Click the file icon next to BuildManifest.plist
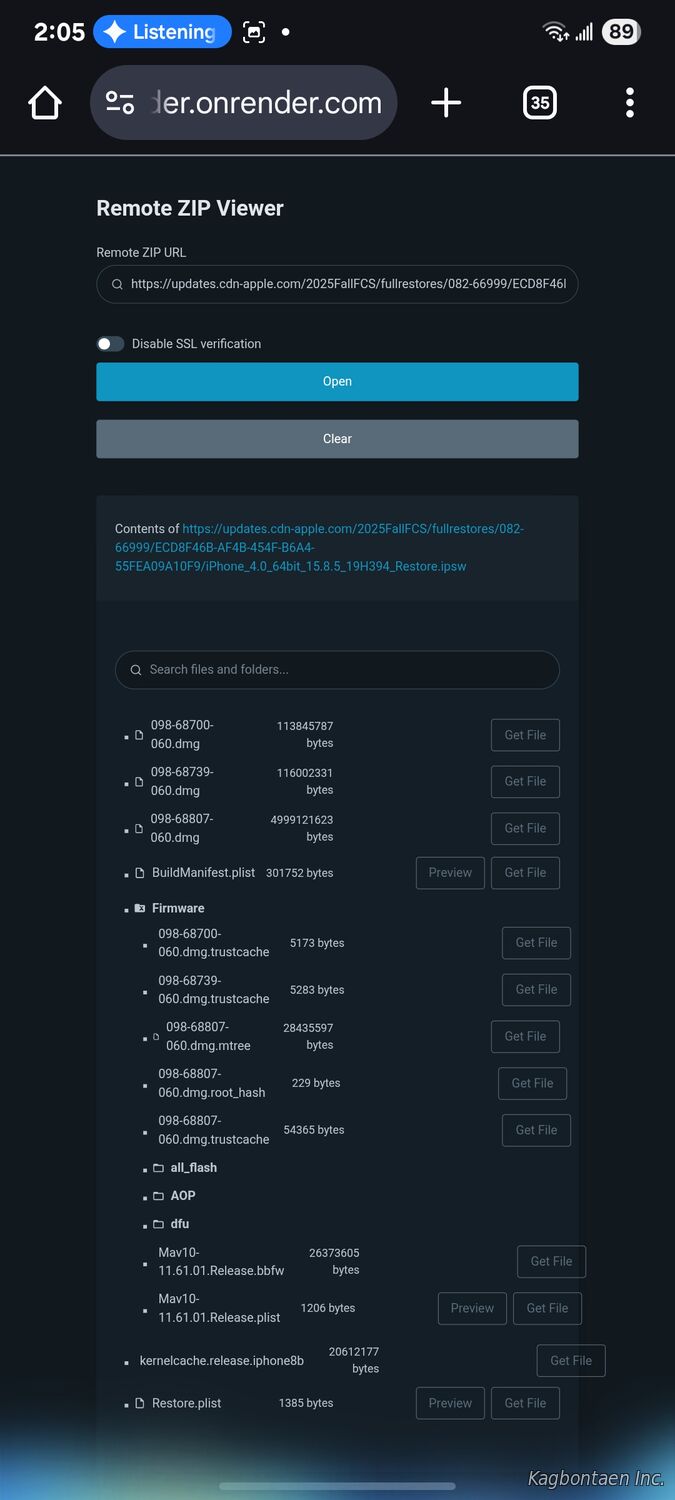This screenshot has height=1500, width=675. tap(140, 873)
